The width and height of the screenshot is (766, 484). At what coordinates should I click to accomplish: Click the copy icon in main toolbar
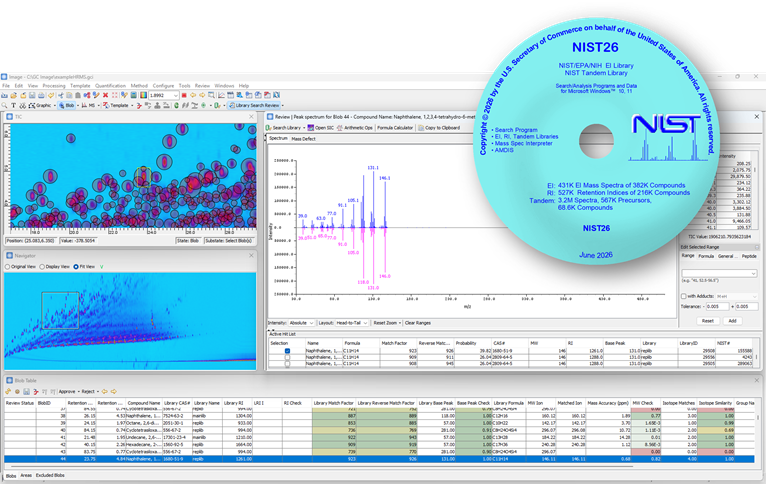click(69, 95)
